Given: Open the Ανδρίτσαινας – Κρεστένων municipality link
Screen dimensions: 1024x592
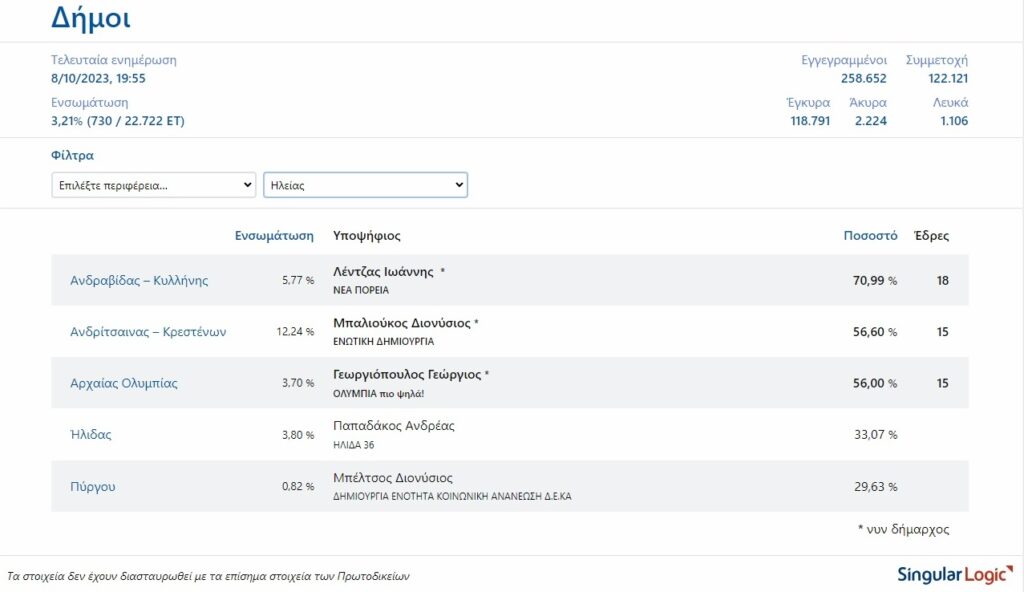Looking at the screenshot, I should pyautogui.click(x=148, y=332).
